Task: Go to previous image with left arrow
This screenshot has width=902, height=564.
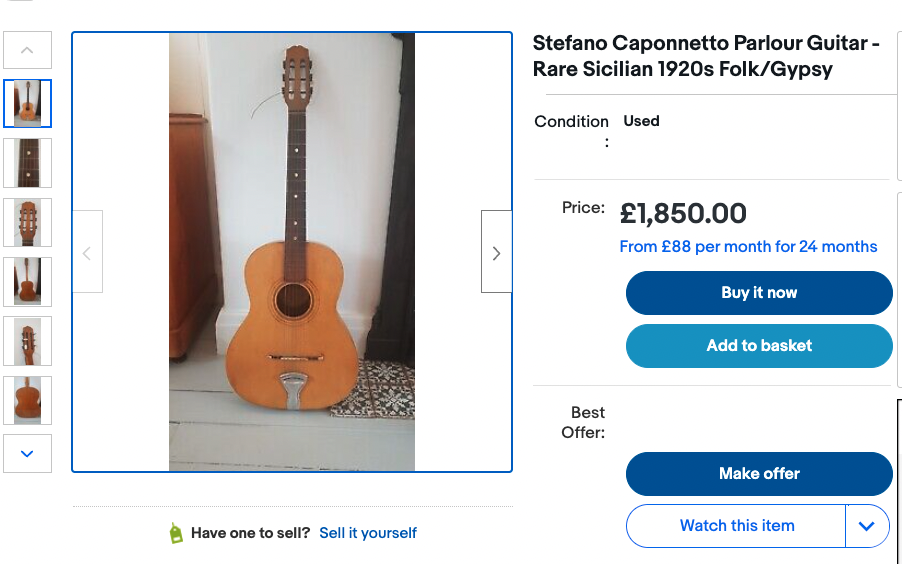Action: point(87,252)
